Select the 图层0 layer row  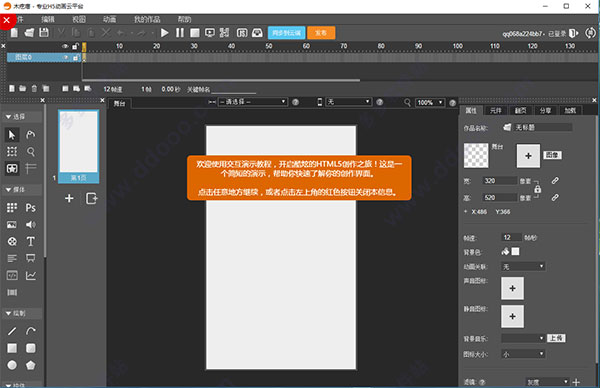click(44, 57)
